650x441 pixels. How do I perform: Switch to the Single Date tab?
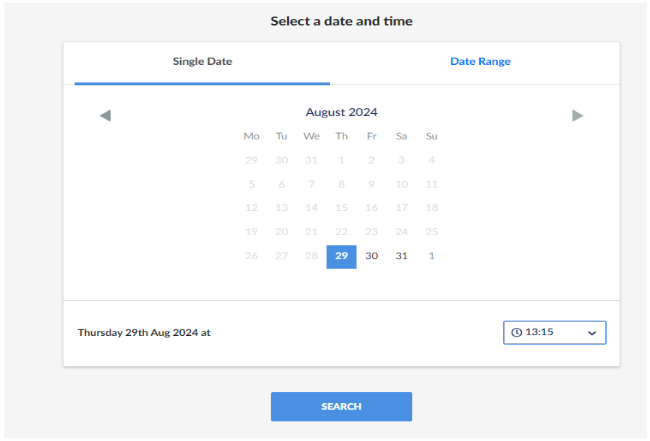202,62
